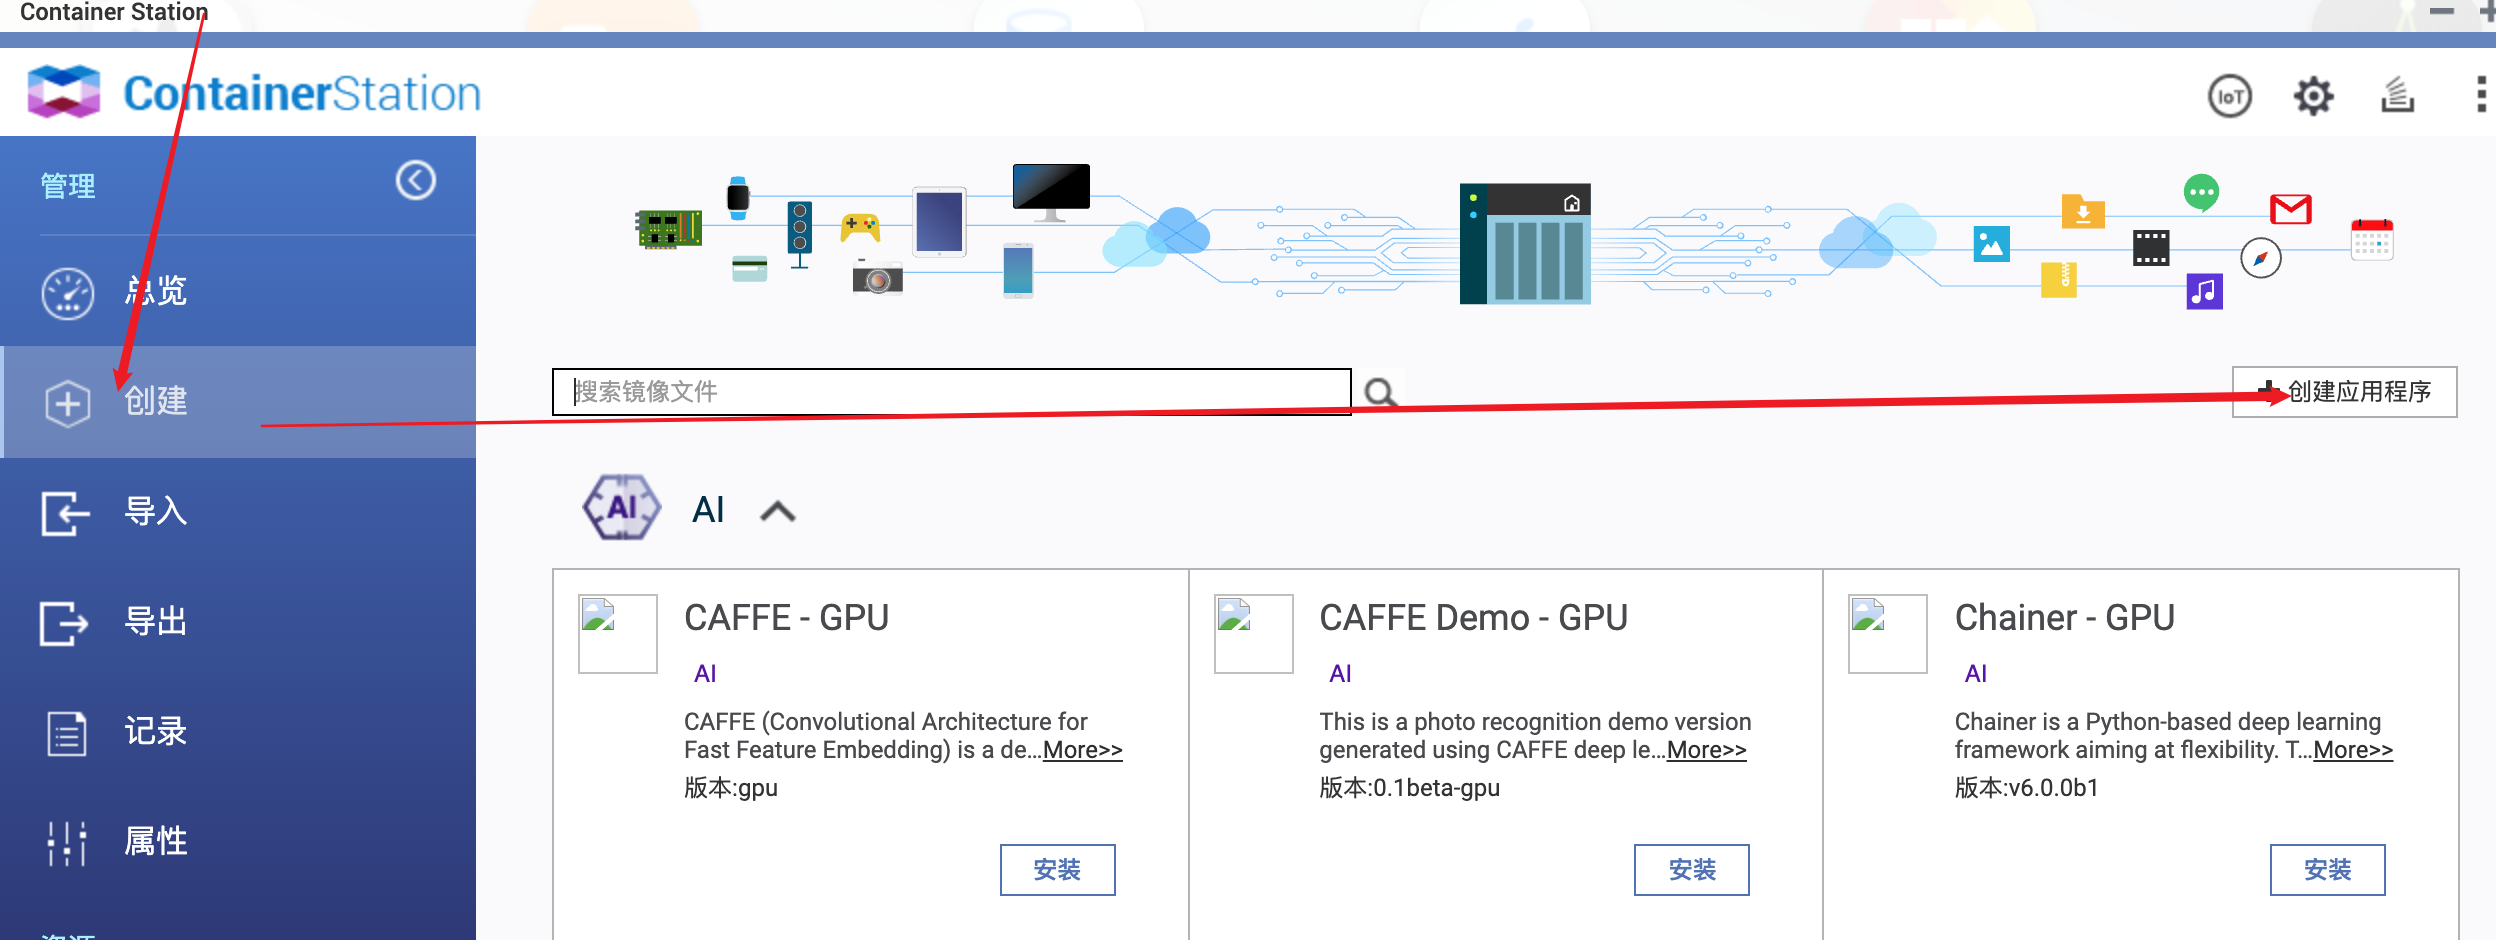Select 创建 in sidebar menu
The height and width of the screenshot is (940, 2496).
(x=238, y=402)
